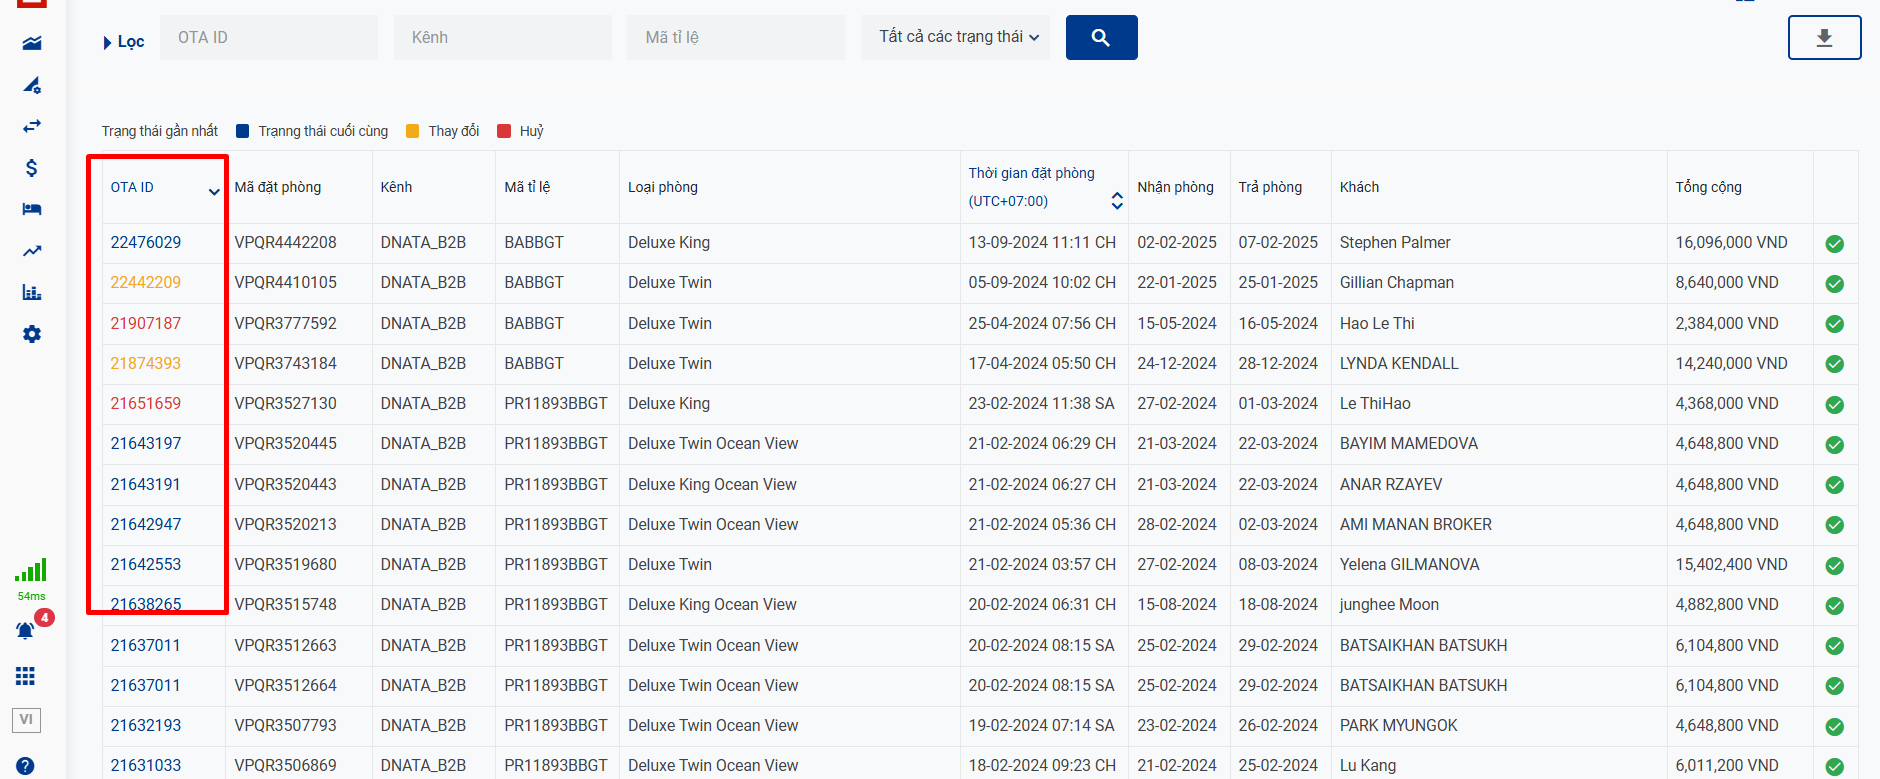Open the settings gear in sidebar

pyautogui.click(x=32, y=334)
